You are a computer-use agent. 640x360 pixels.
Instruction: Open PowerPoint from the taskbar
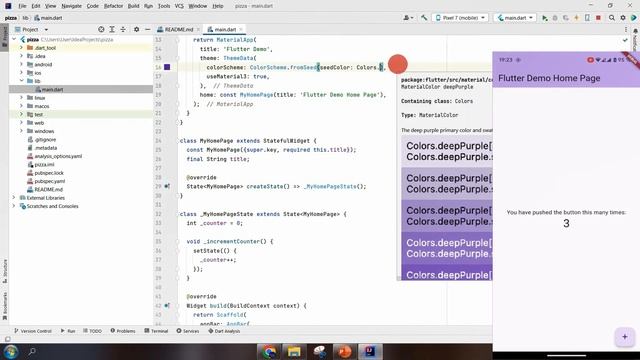[345, 352]
